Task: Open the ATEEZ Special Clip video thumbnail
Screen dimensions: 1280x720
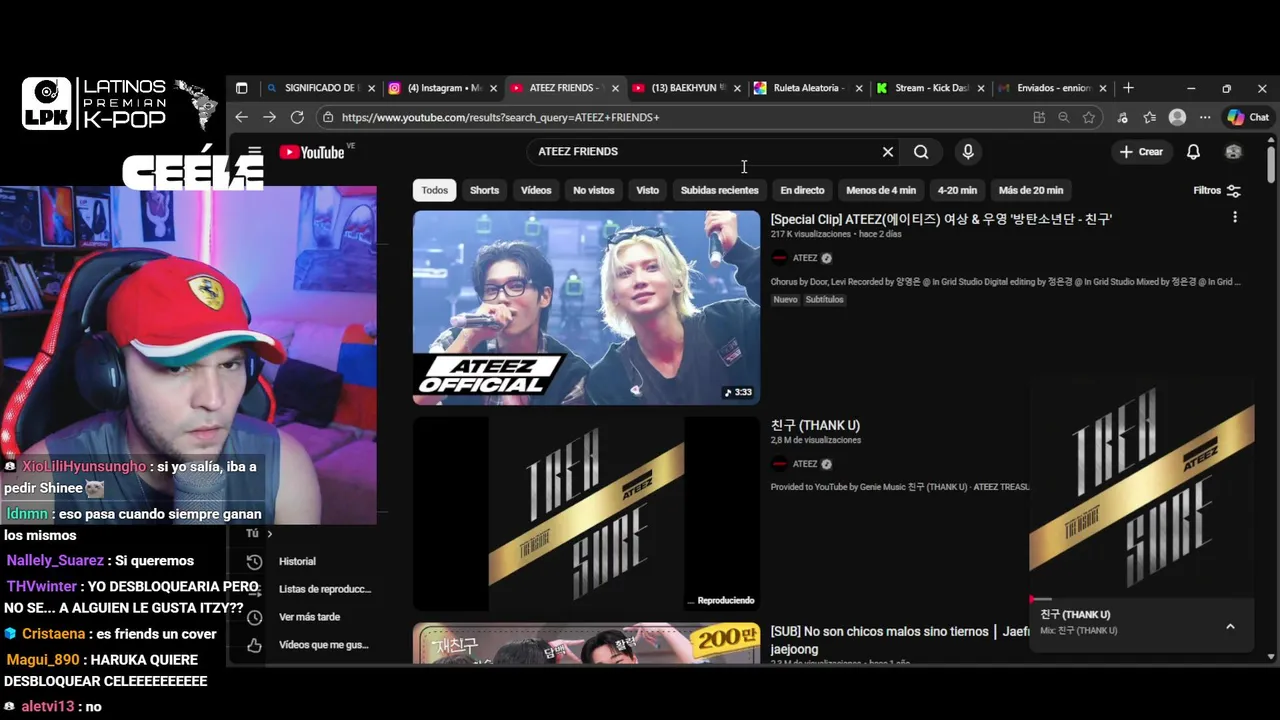Action: click(586, 307)
